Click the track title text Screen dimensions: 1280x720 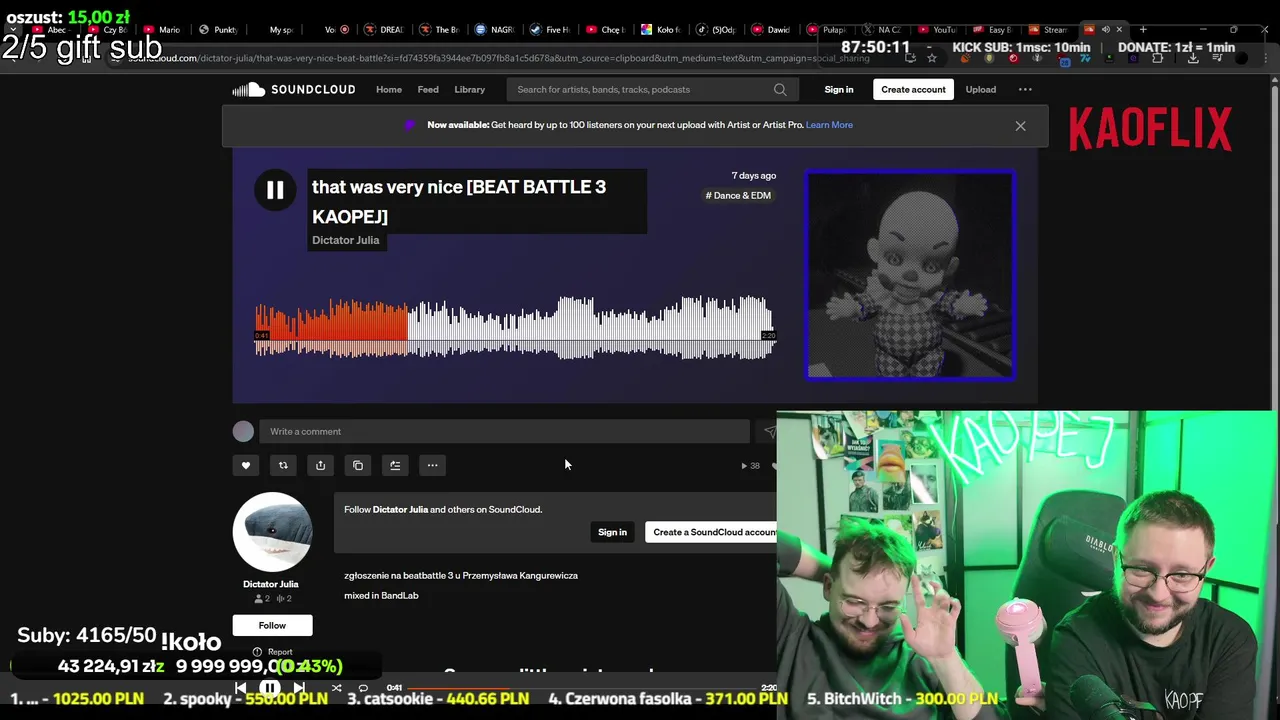click(459, 201)
